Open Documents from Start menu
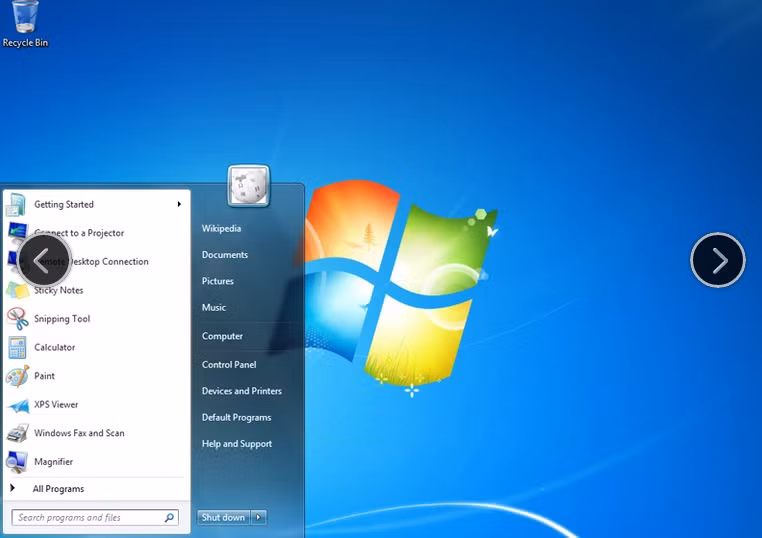 225,255
